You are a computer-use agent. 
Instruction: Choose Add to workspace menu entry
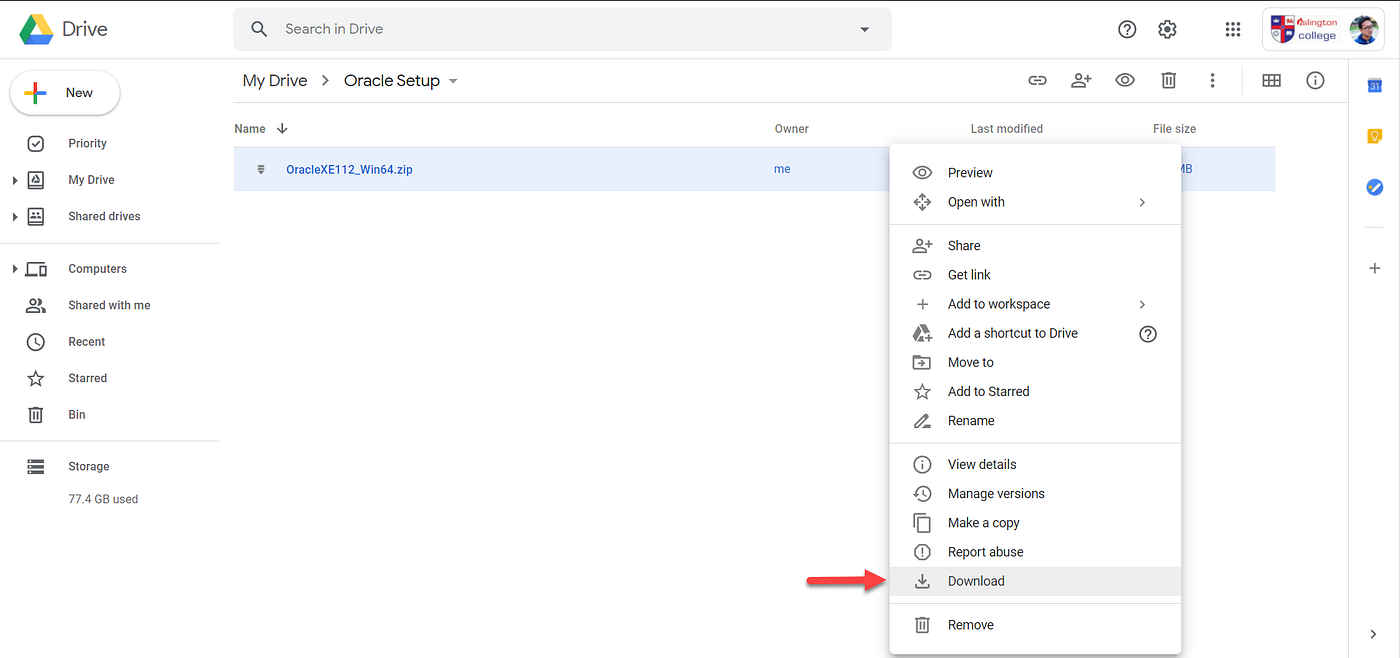(1035, 304)
